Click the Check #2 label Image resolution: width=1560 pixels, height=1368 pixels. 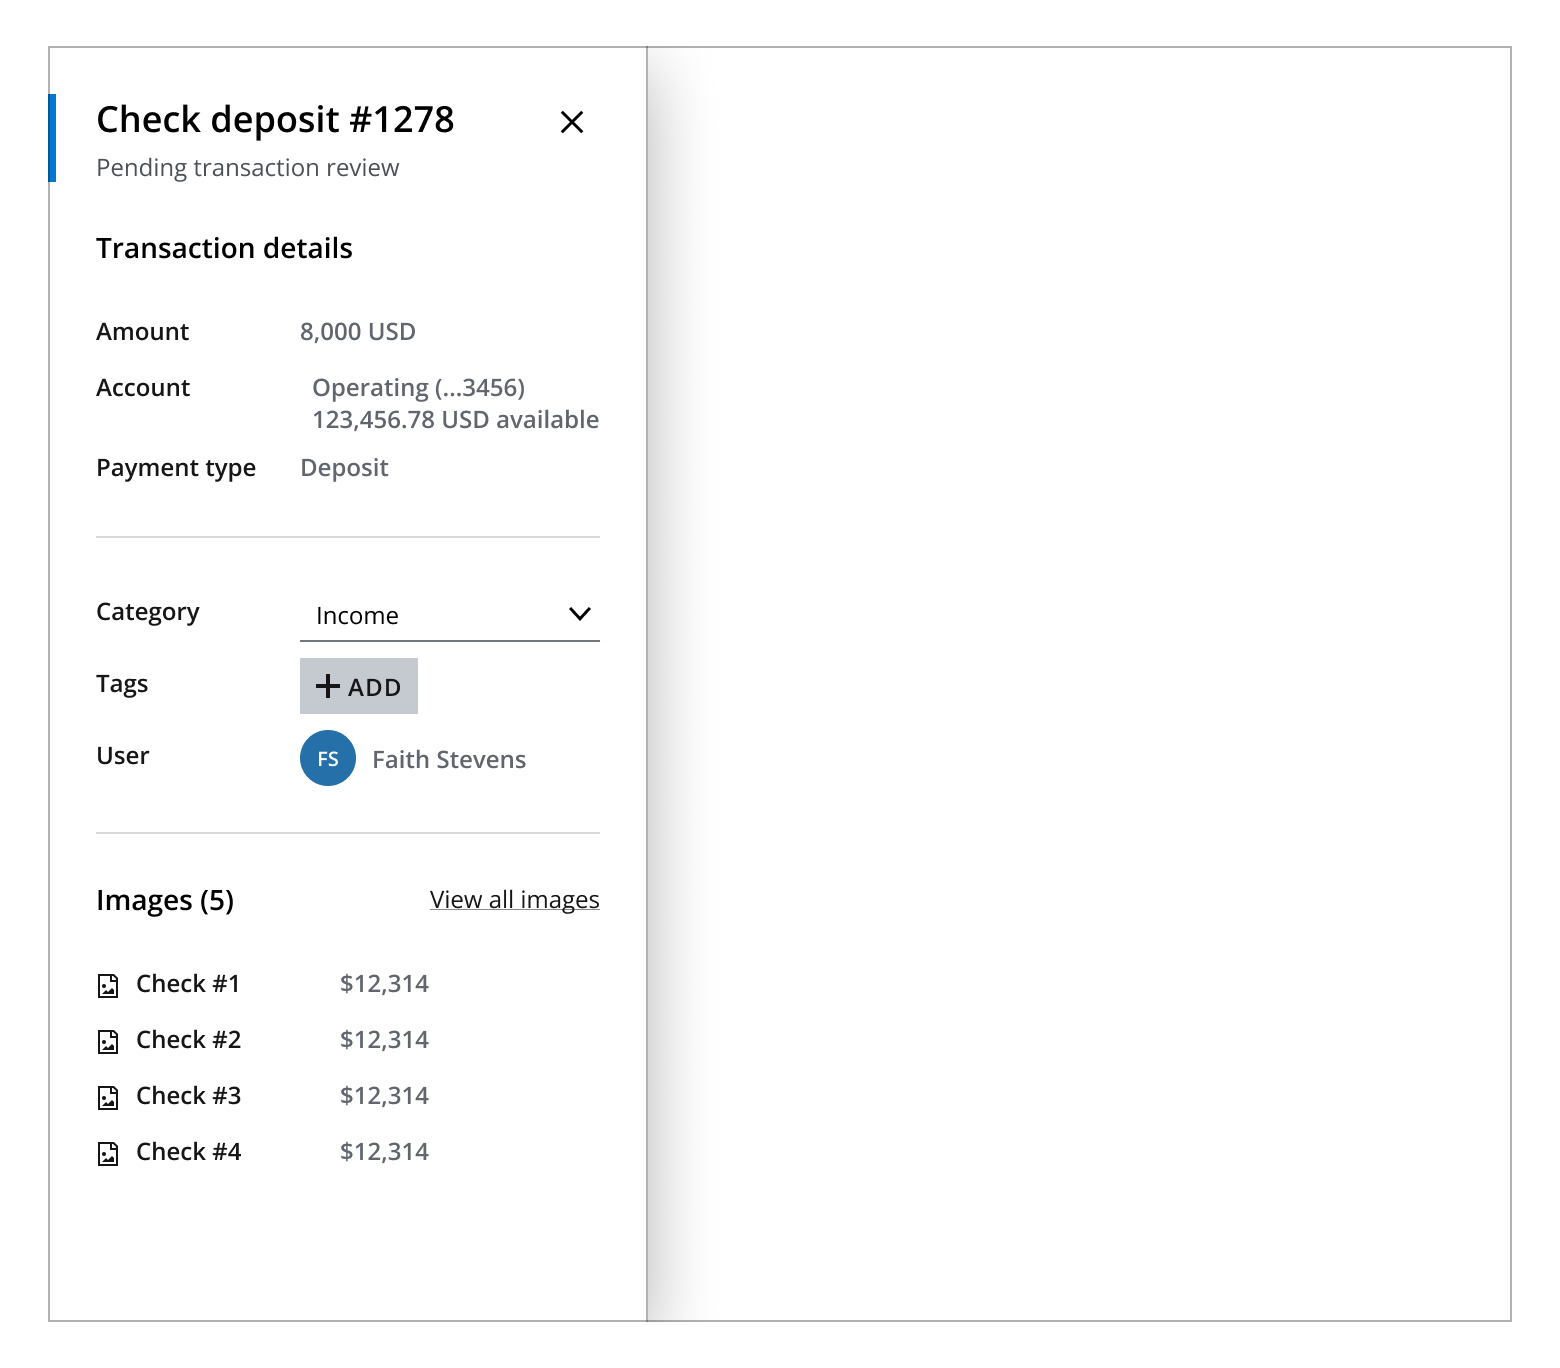click(x=189, y=1039)
